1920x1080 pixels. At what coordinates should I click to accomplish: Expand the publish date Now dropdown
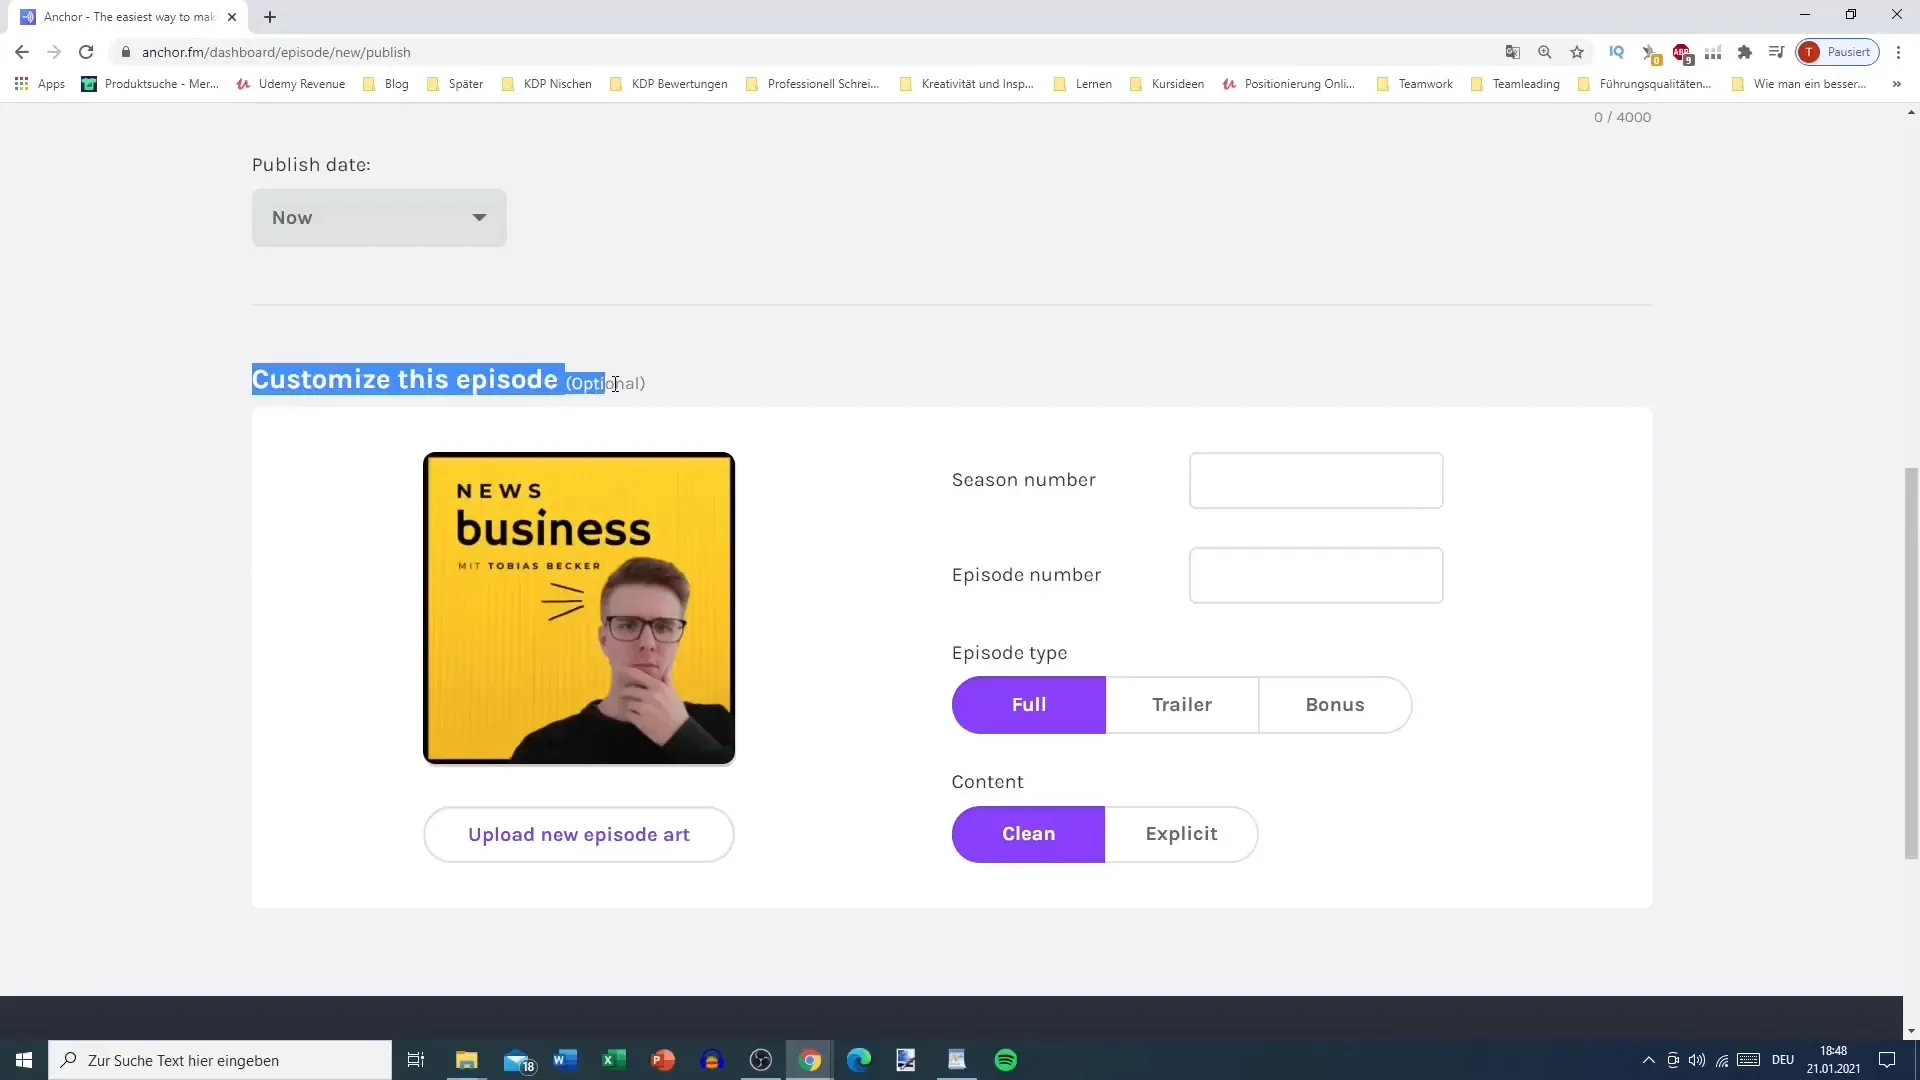click(376, 218)
